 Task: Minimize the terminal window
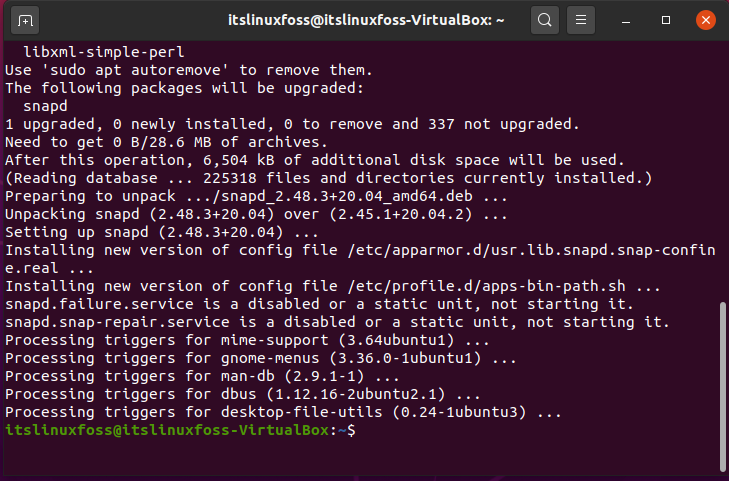[626, 20]
